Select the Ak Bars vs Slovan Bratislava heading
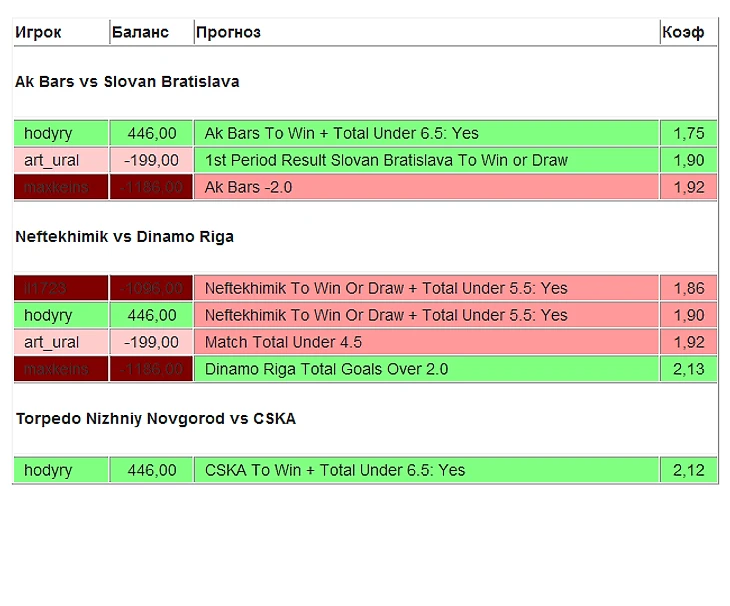The height and width of the screenshot is (606, 730). point(127,81)
